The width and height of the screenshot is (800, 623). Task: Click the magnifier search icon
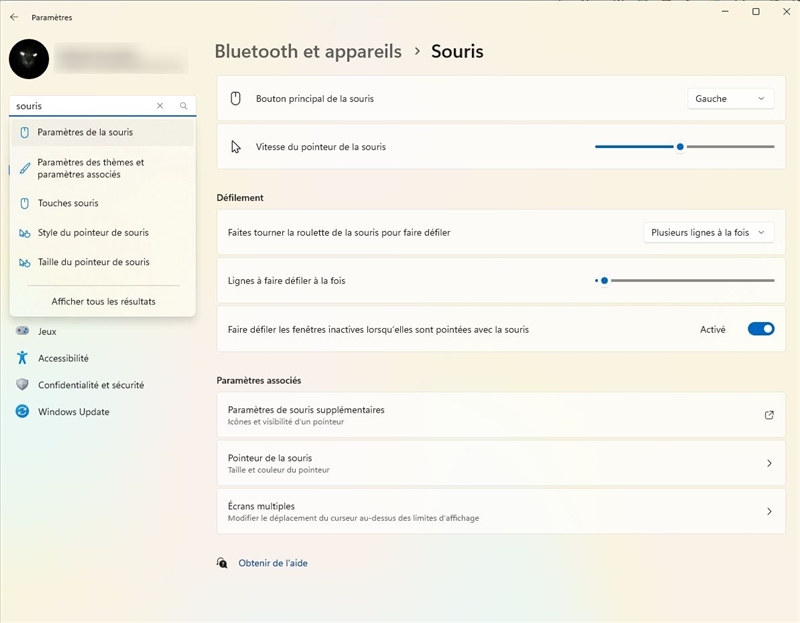coord(183,106)
